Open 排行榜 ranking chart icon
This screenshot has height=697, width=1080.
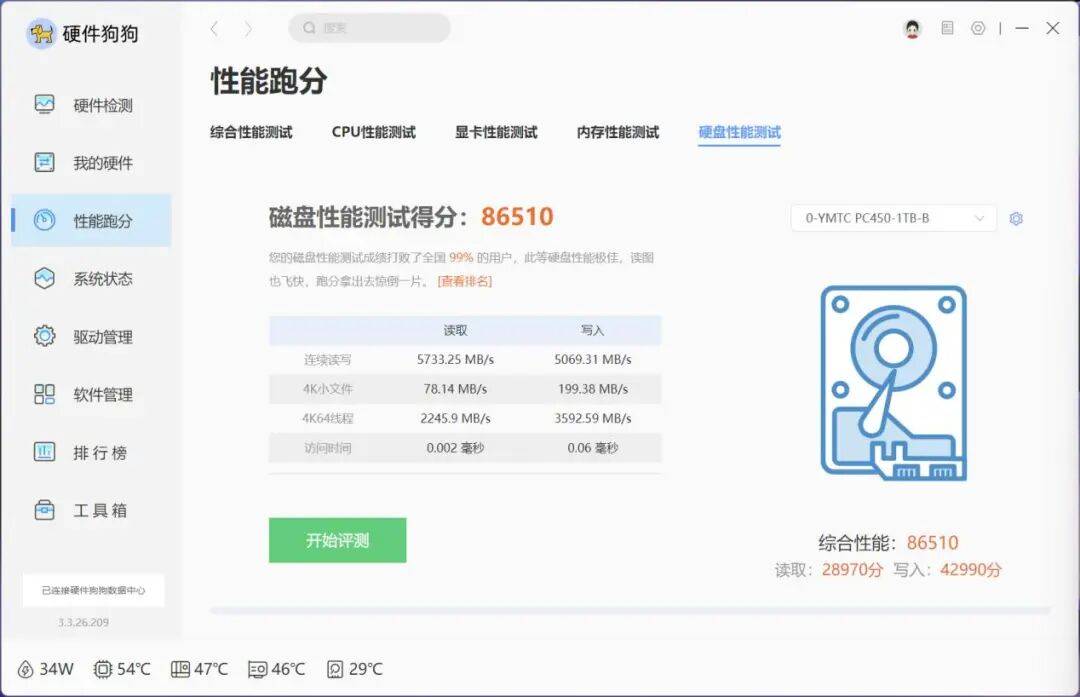44,452
